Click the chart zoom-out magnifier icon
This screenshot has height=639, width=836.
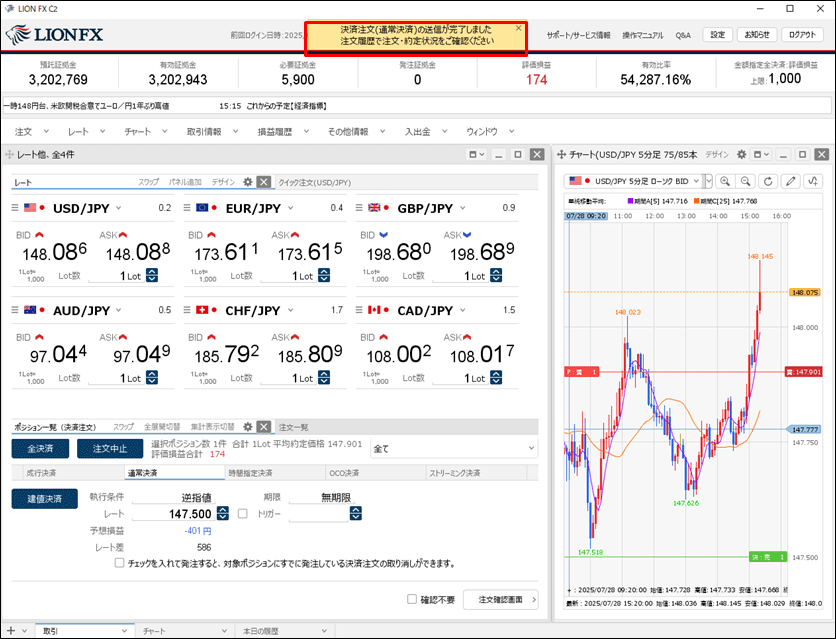tap(746, 181)
